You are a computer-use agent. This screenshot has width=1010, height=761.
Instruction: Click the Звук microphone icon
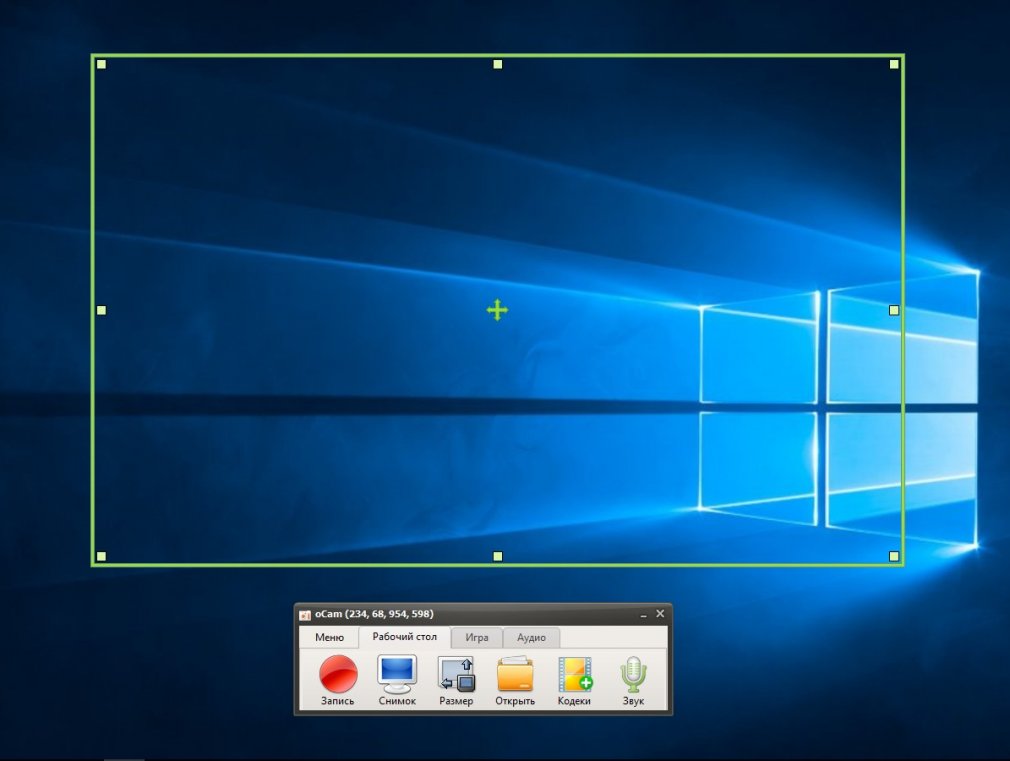tap(633, 680)
